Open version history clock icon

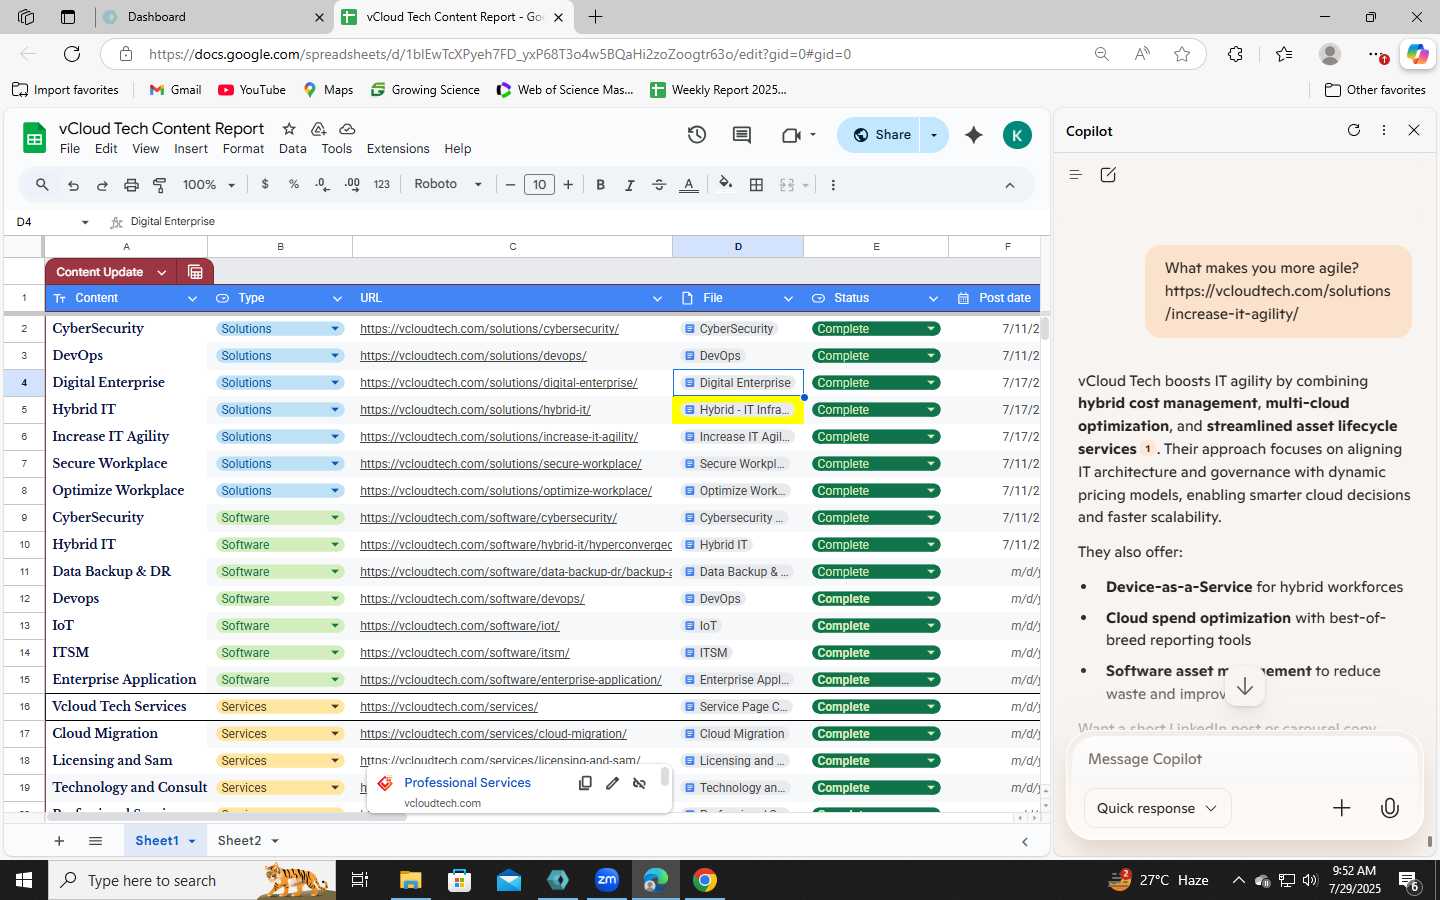[x=697, y=135]
